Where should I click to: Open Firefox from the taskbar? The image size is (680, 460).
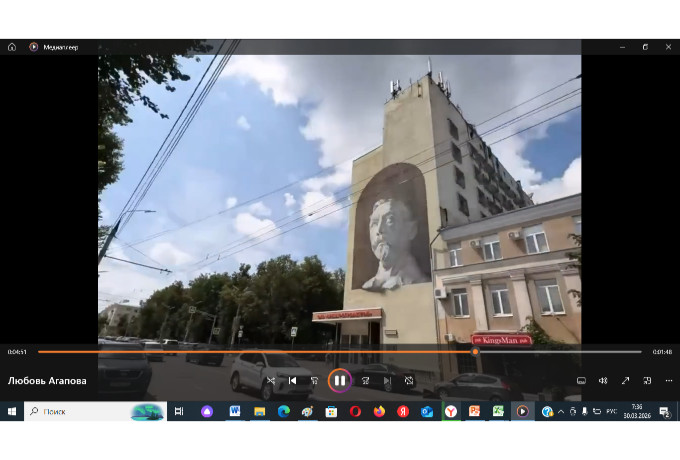pos(379,411)
